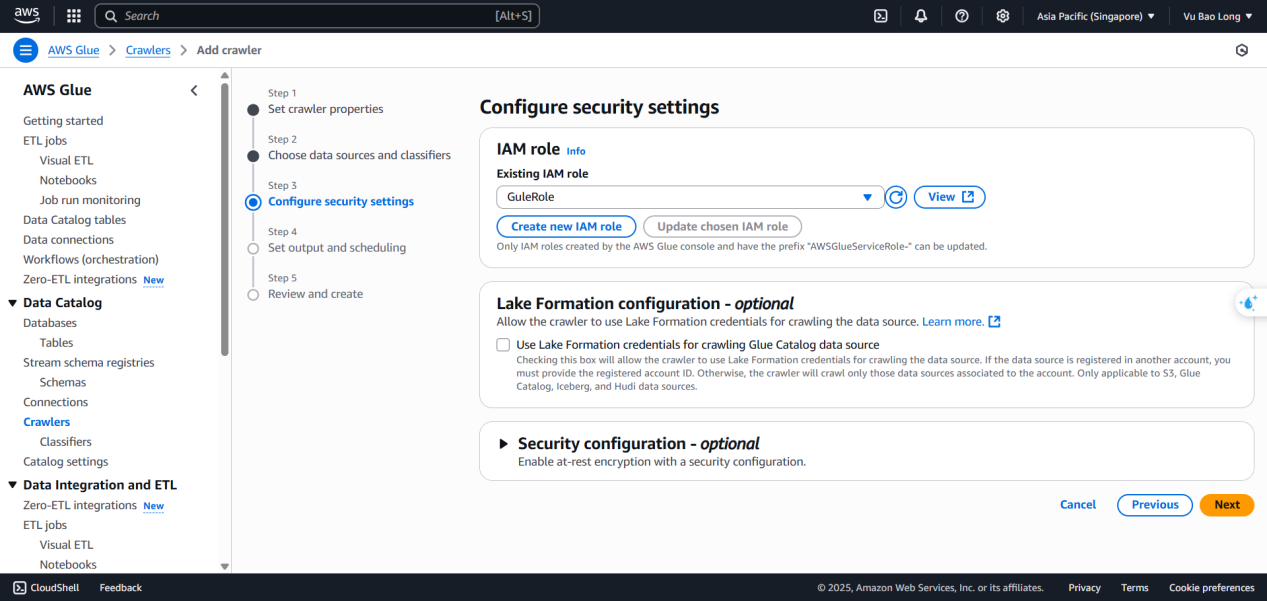Click the Set output and scheduling step label
This screenshot has height=601, width=1267.
tap(337, 248)
